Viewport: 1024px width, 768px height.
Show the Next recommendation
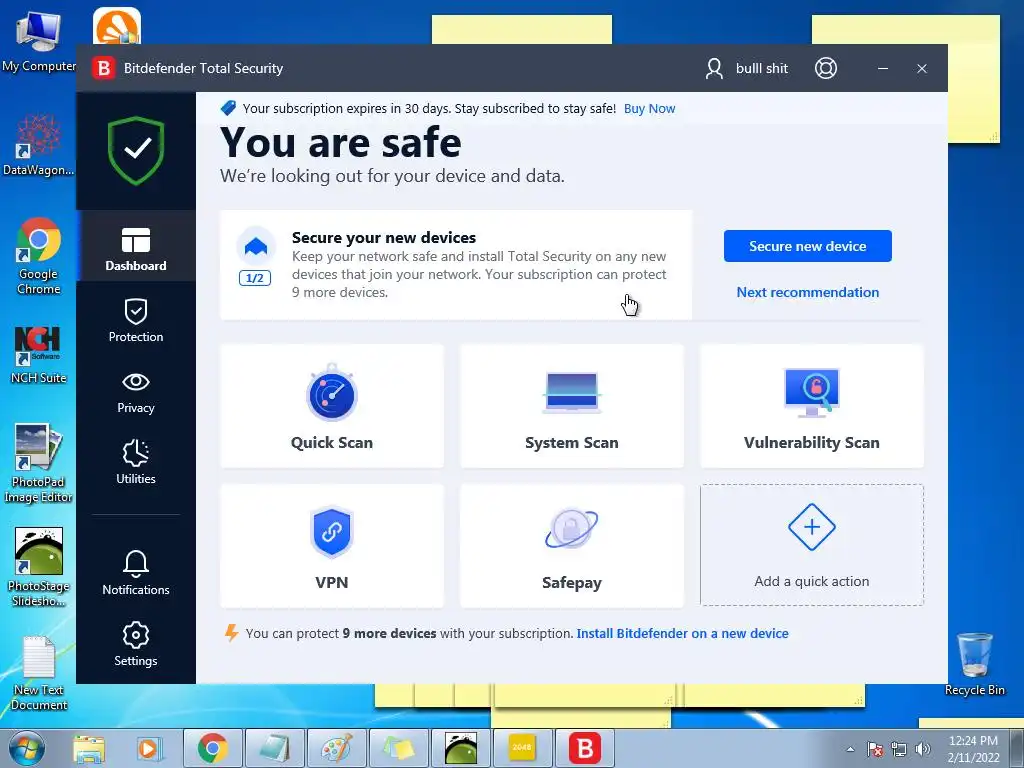point(807,292)
